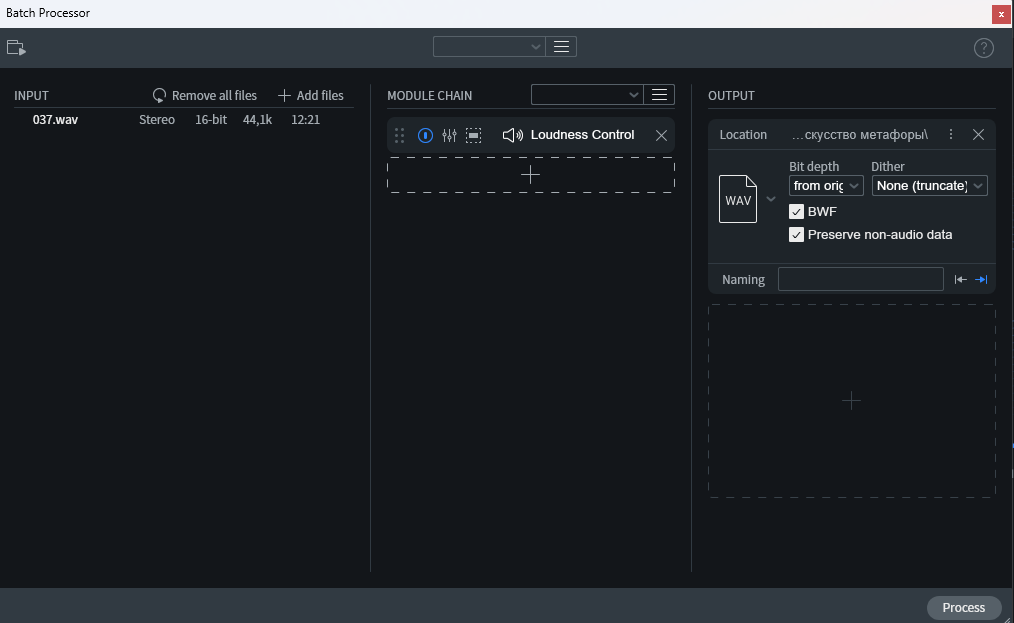Click the WAV file format icon

pyautogui.click(x=738, y=199)
